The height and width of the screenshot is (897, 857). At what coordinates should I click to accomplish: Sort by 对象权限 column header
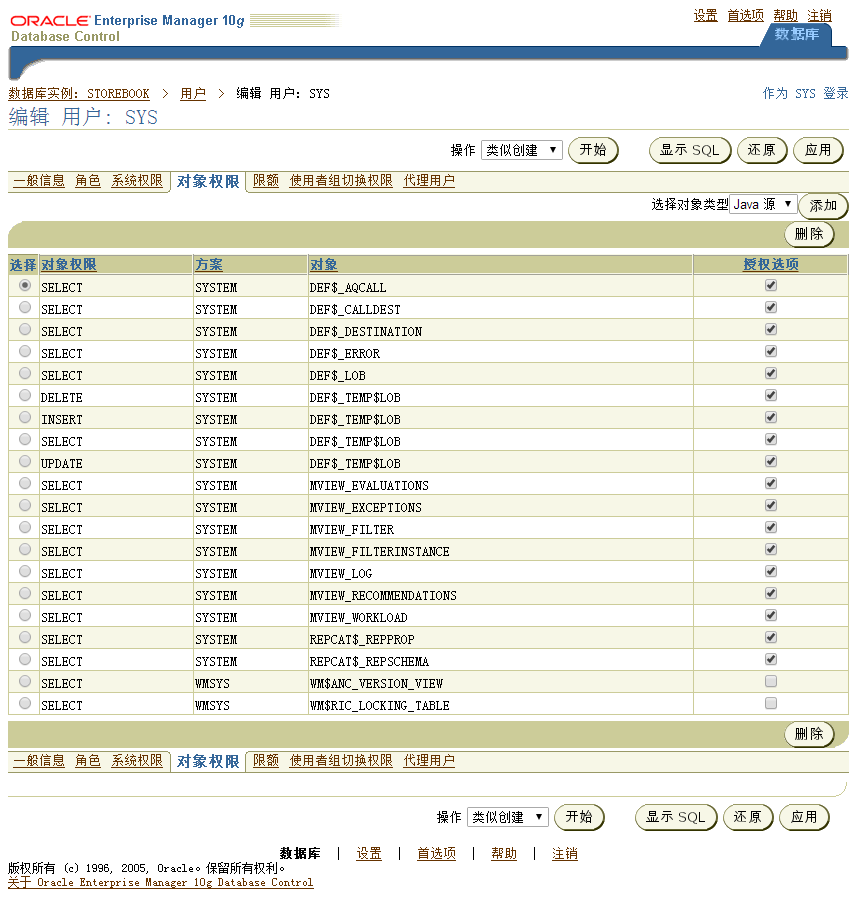69,264
